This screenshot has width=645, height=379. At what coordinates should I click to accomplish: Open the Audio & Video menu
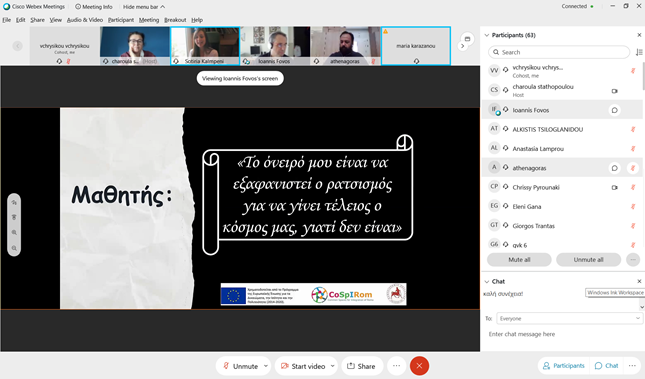[x=85, y=20]
